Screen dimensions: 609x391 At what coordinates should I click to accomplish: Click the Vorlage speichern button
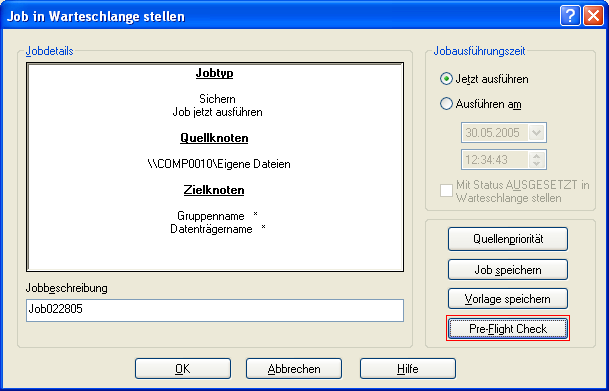coord(508,299)
